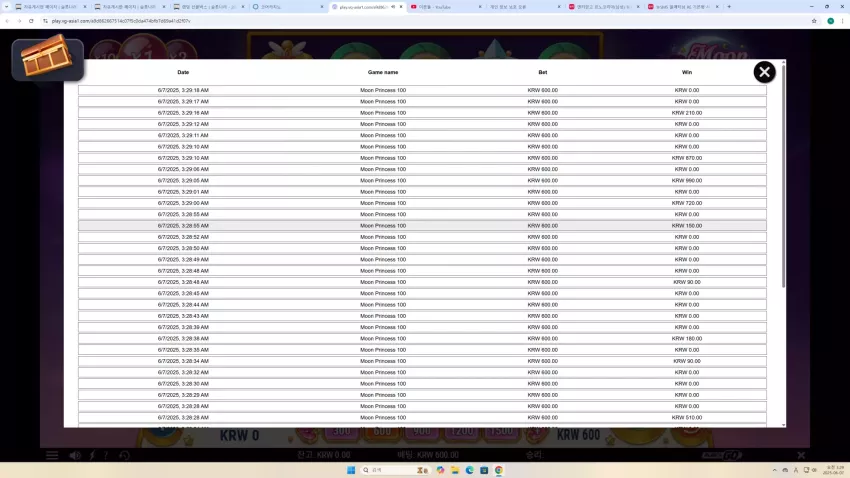Select row with win KRW 210.00
Image resolution: width=850 pixels, height=478 pixels.
coord(422,113)
